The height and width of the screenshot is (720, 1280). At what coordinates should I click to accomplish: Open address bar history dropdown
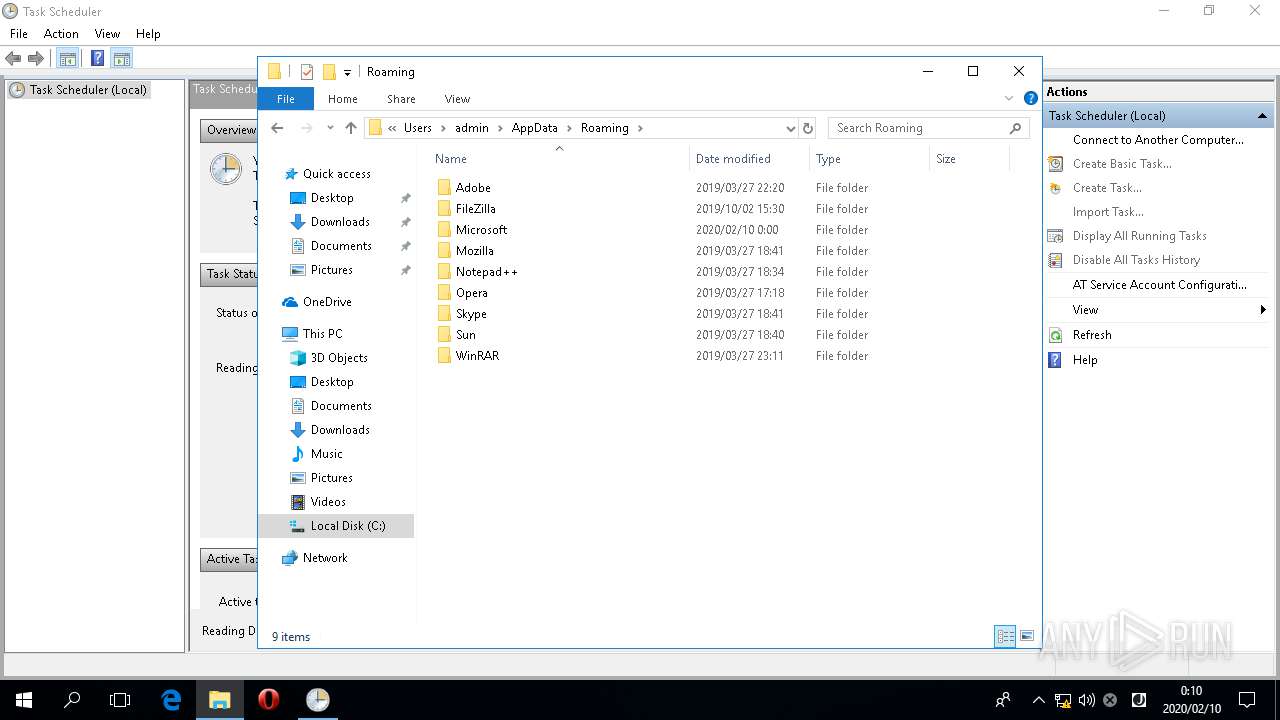tap(790, 128)
